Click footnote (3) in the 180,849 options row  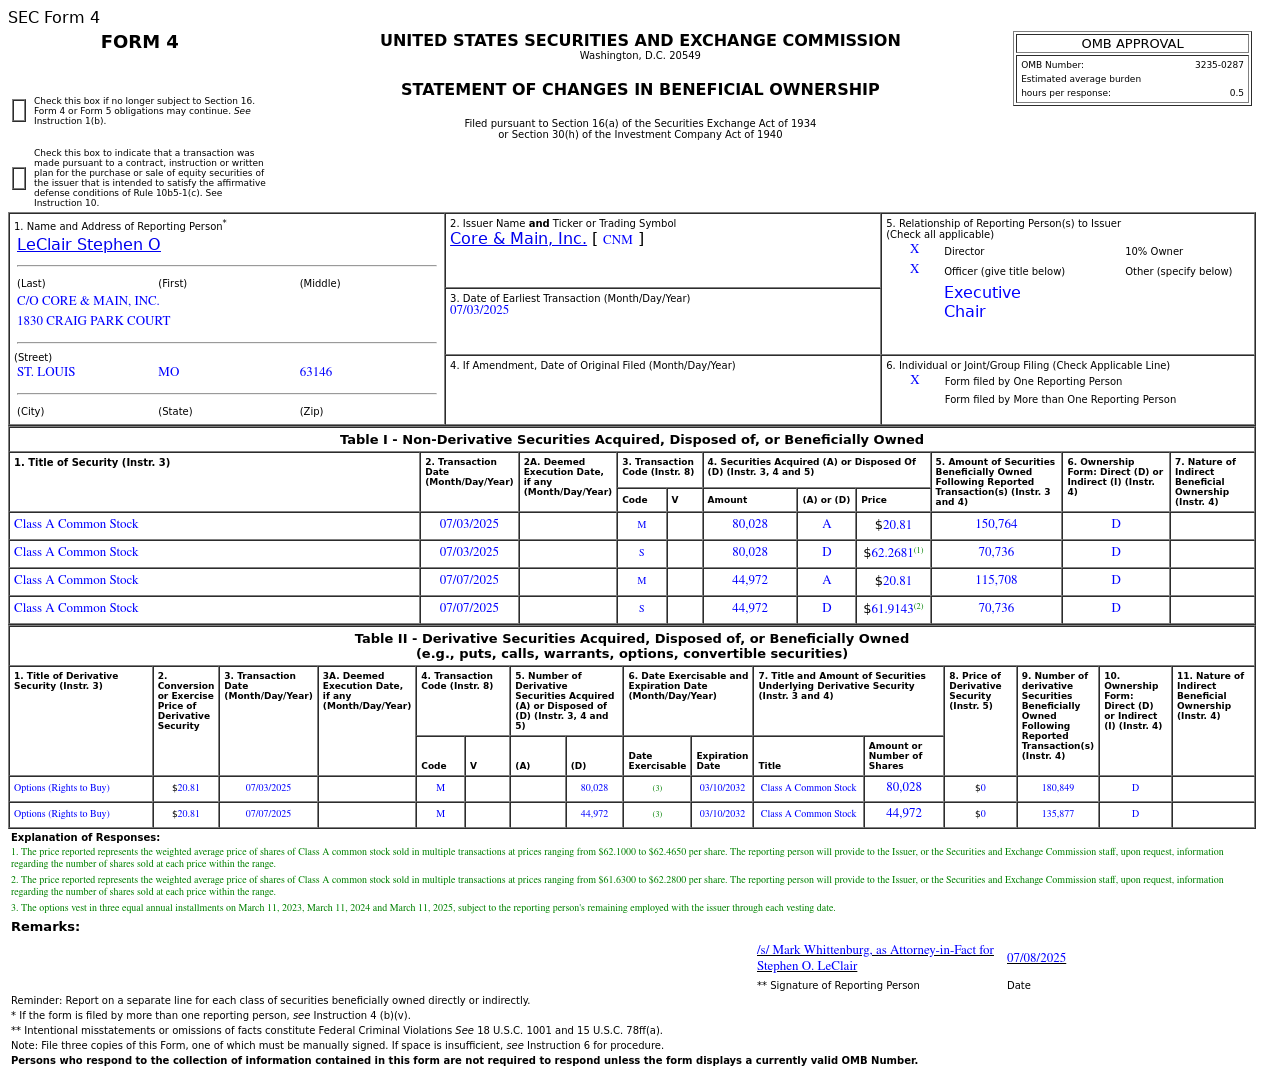click(x=657, y=788)
